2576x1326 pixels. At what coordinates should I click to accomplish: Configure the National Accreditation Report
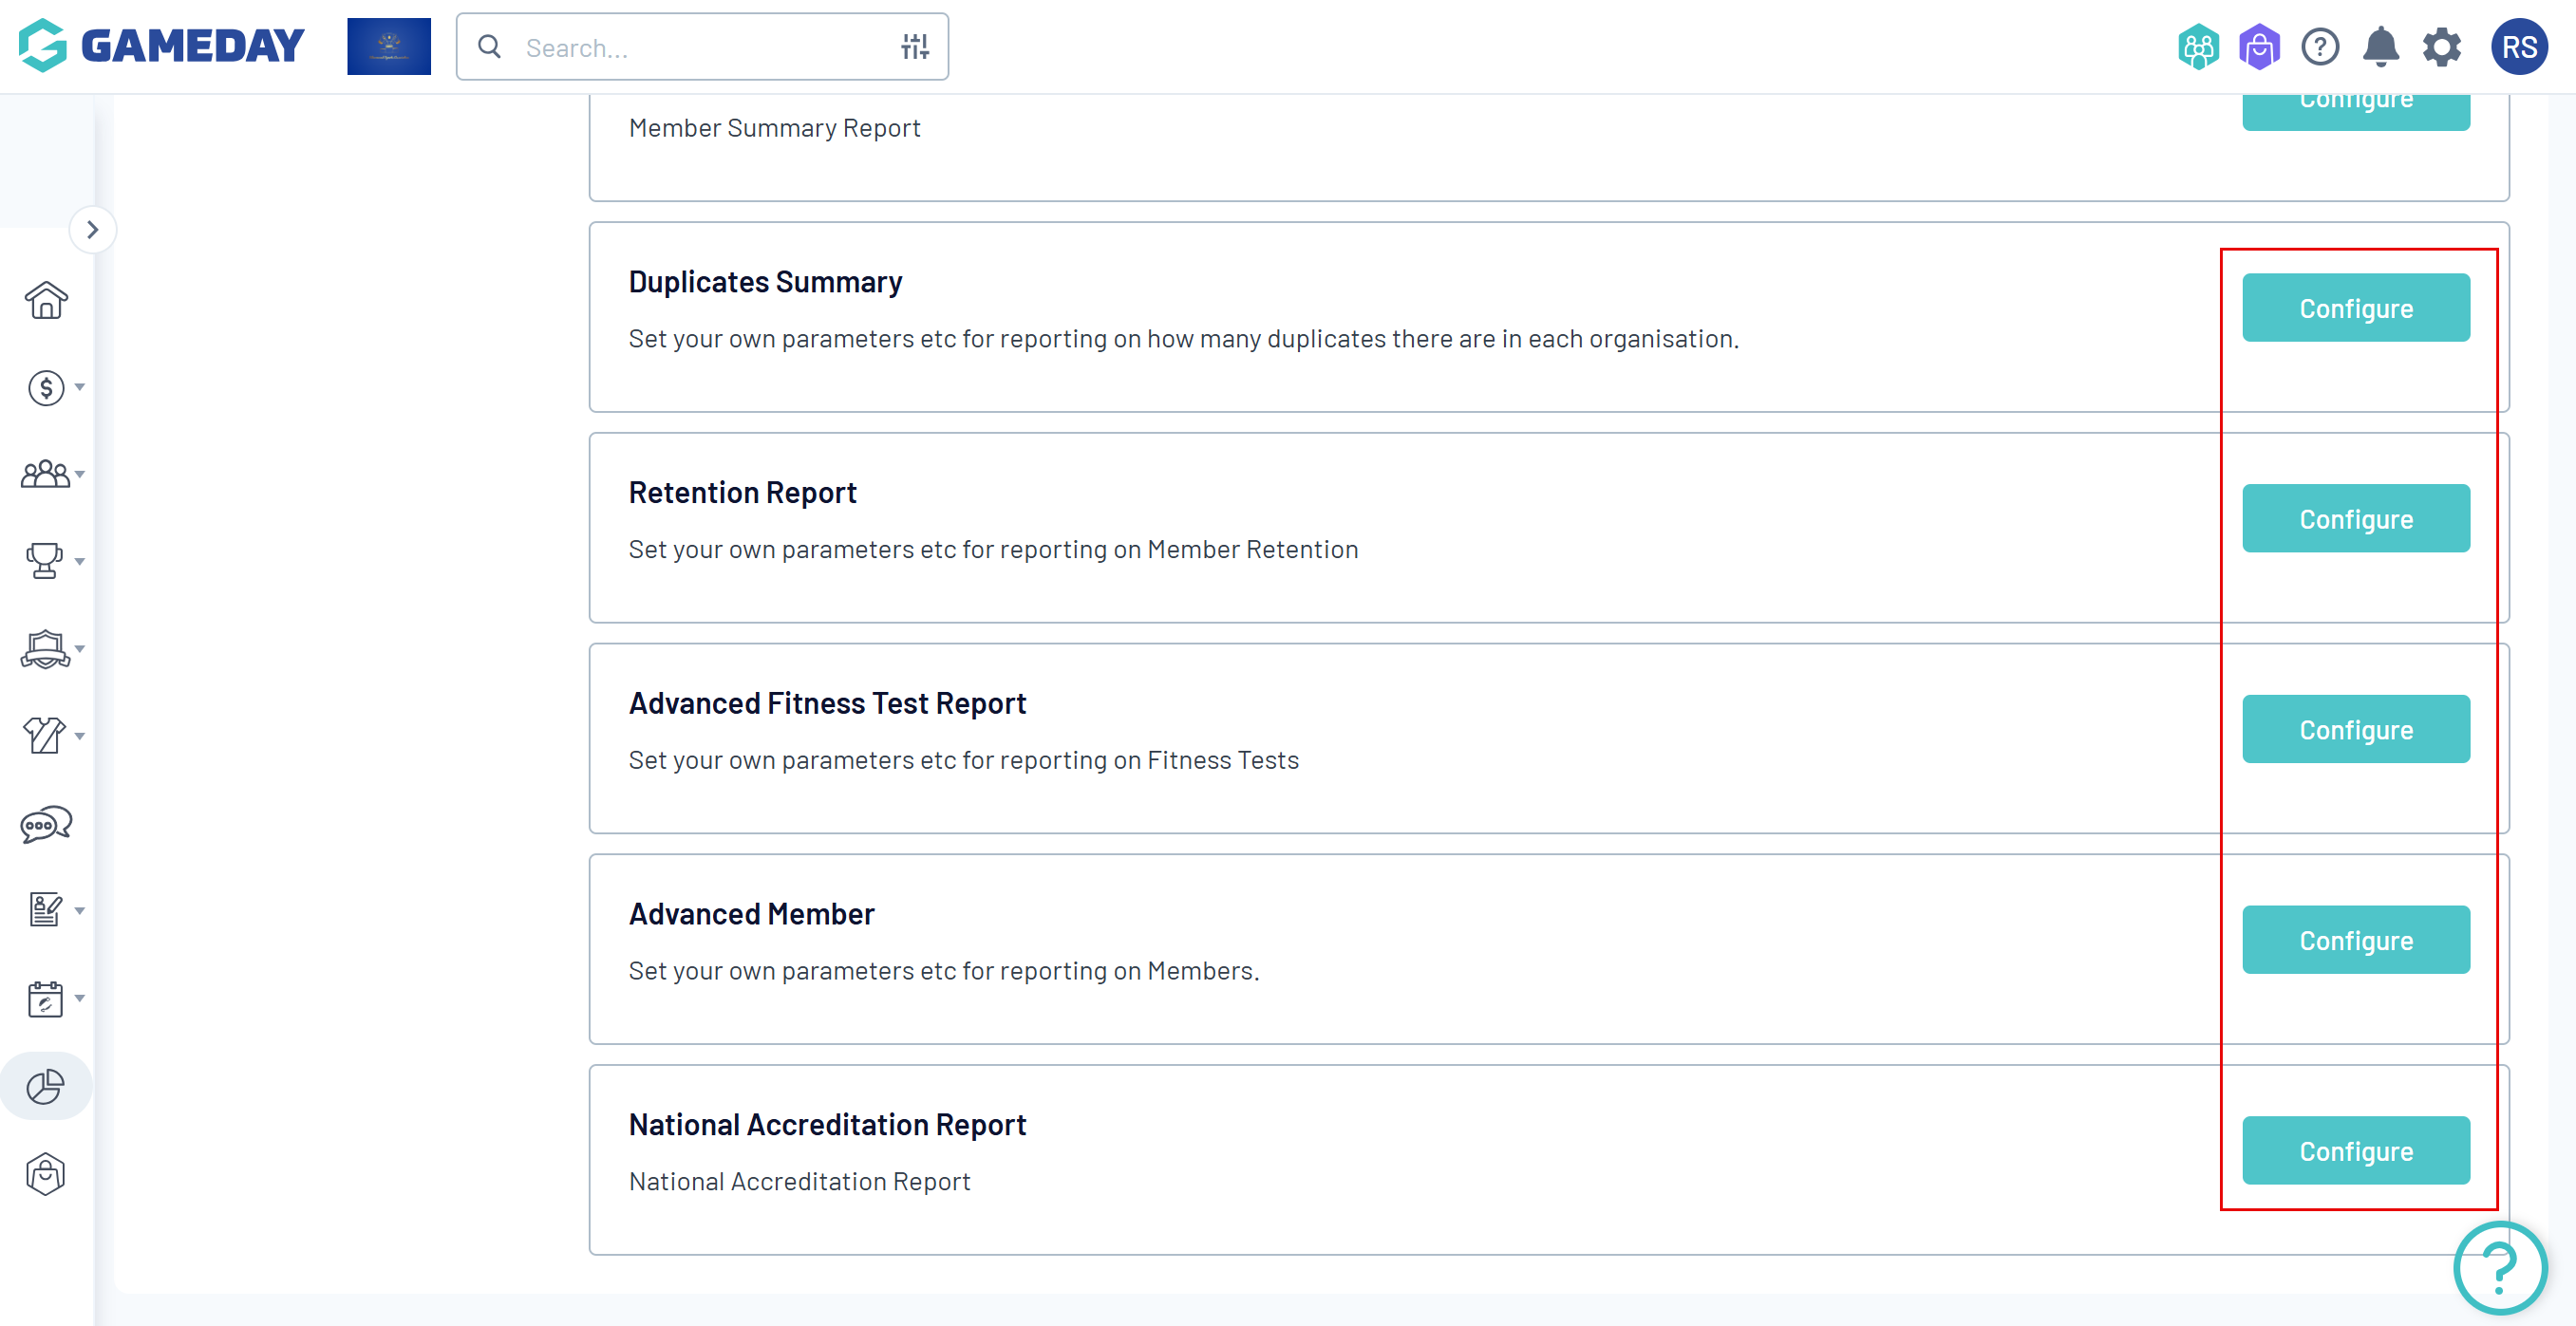2355,1151
